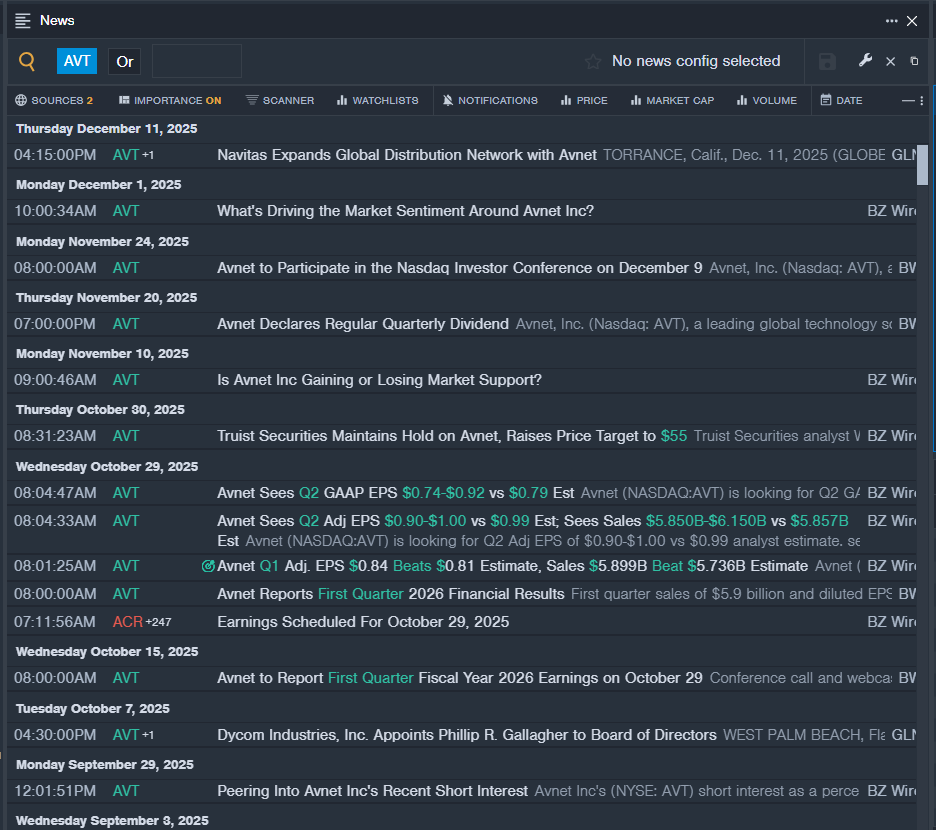Open the Scanner filter menu

coord(280,100)
